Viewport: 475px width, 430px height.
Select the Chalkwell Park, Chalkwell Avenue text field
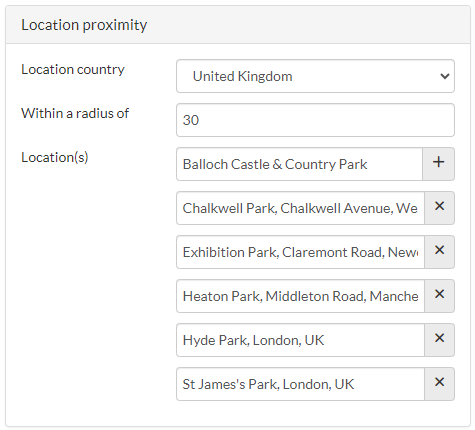300,208
